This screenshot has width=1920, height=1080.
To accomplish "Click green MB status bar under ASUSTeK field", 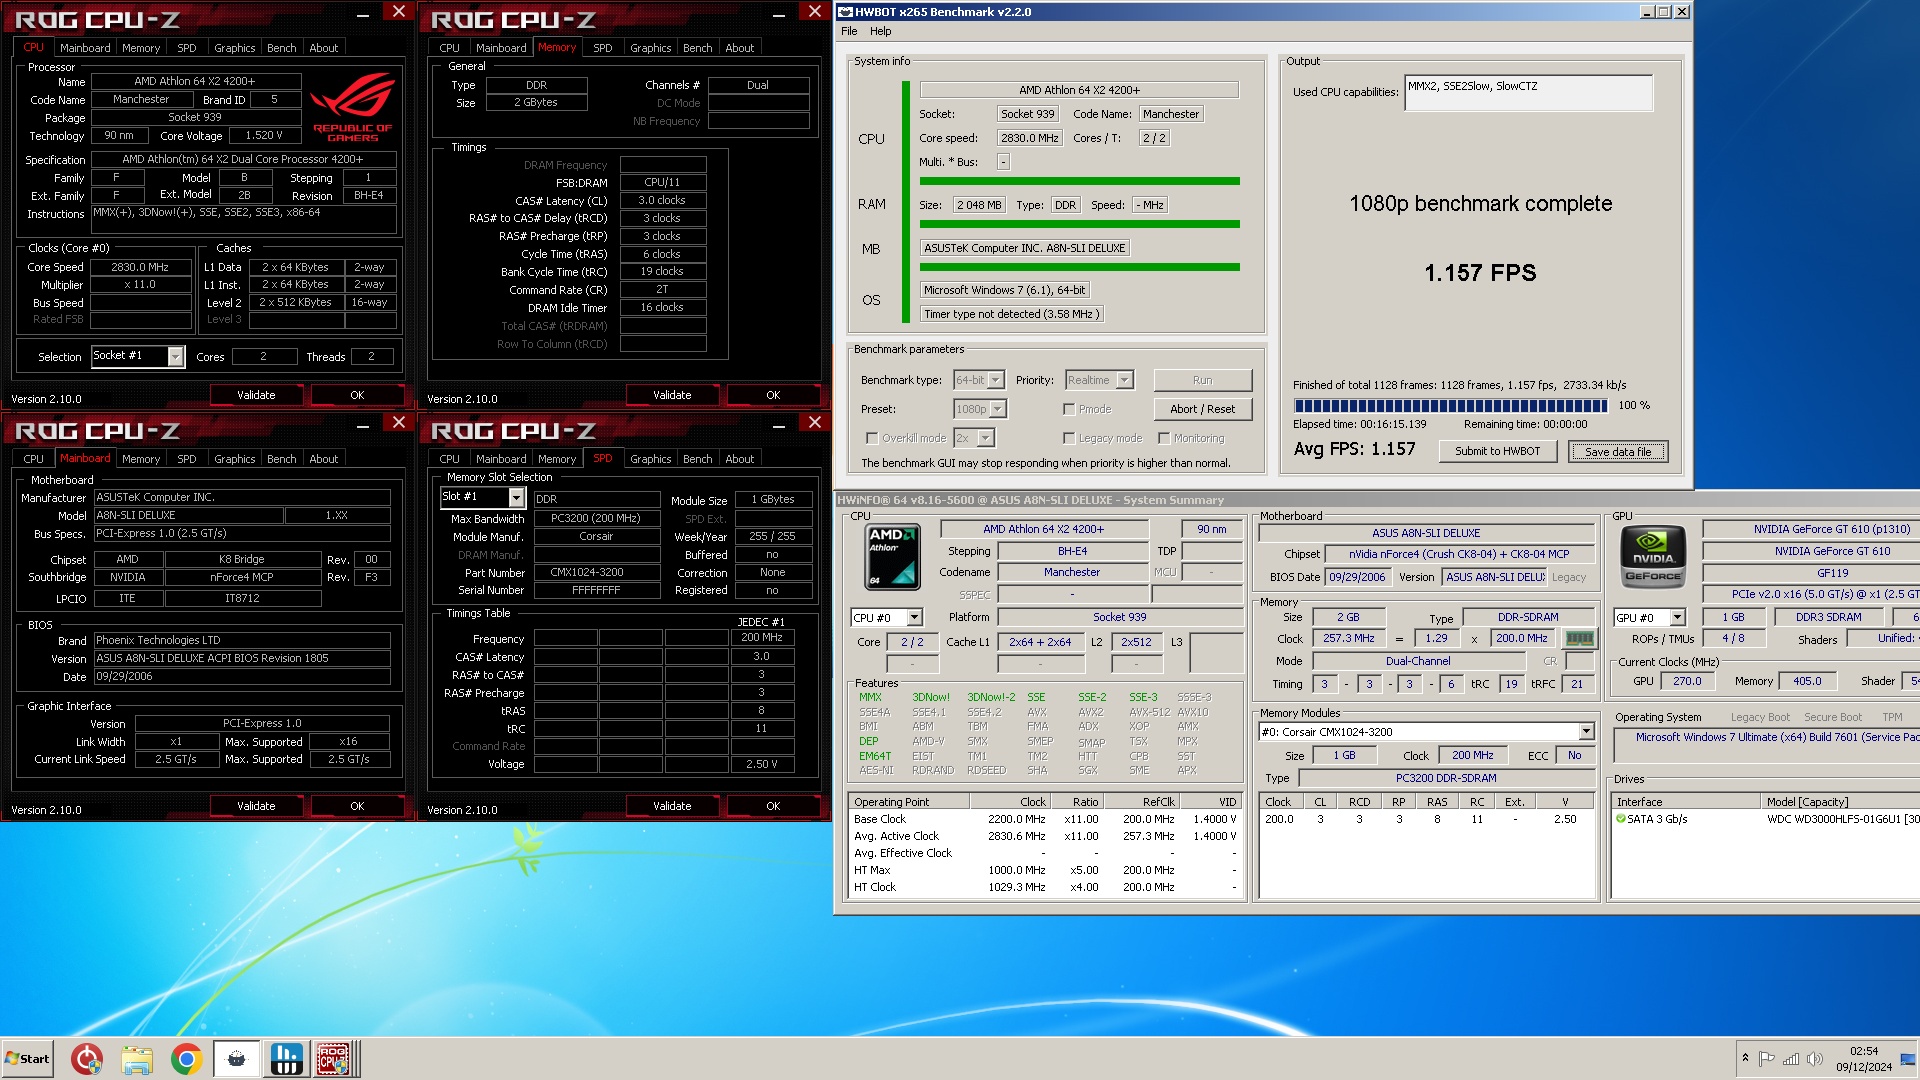I will [1080, 267].
